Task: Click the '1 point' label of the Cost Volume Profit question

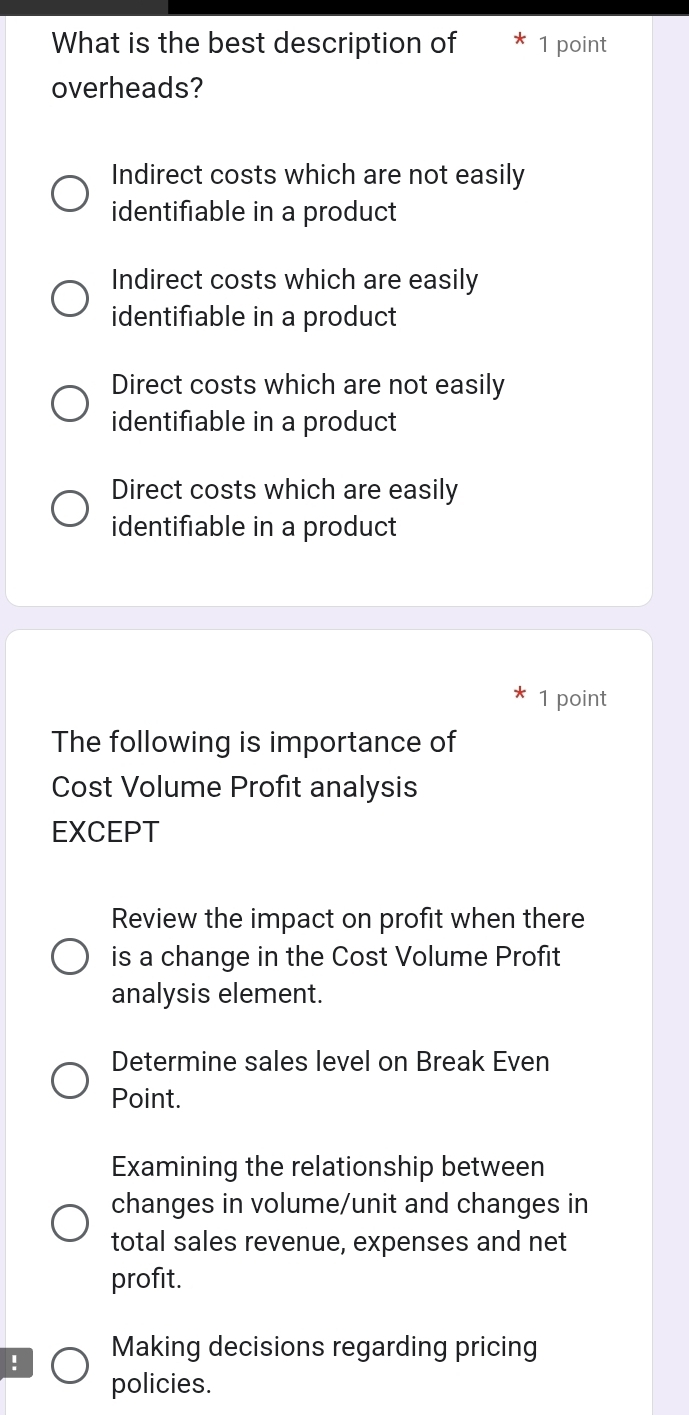Action: 572,699
